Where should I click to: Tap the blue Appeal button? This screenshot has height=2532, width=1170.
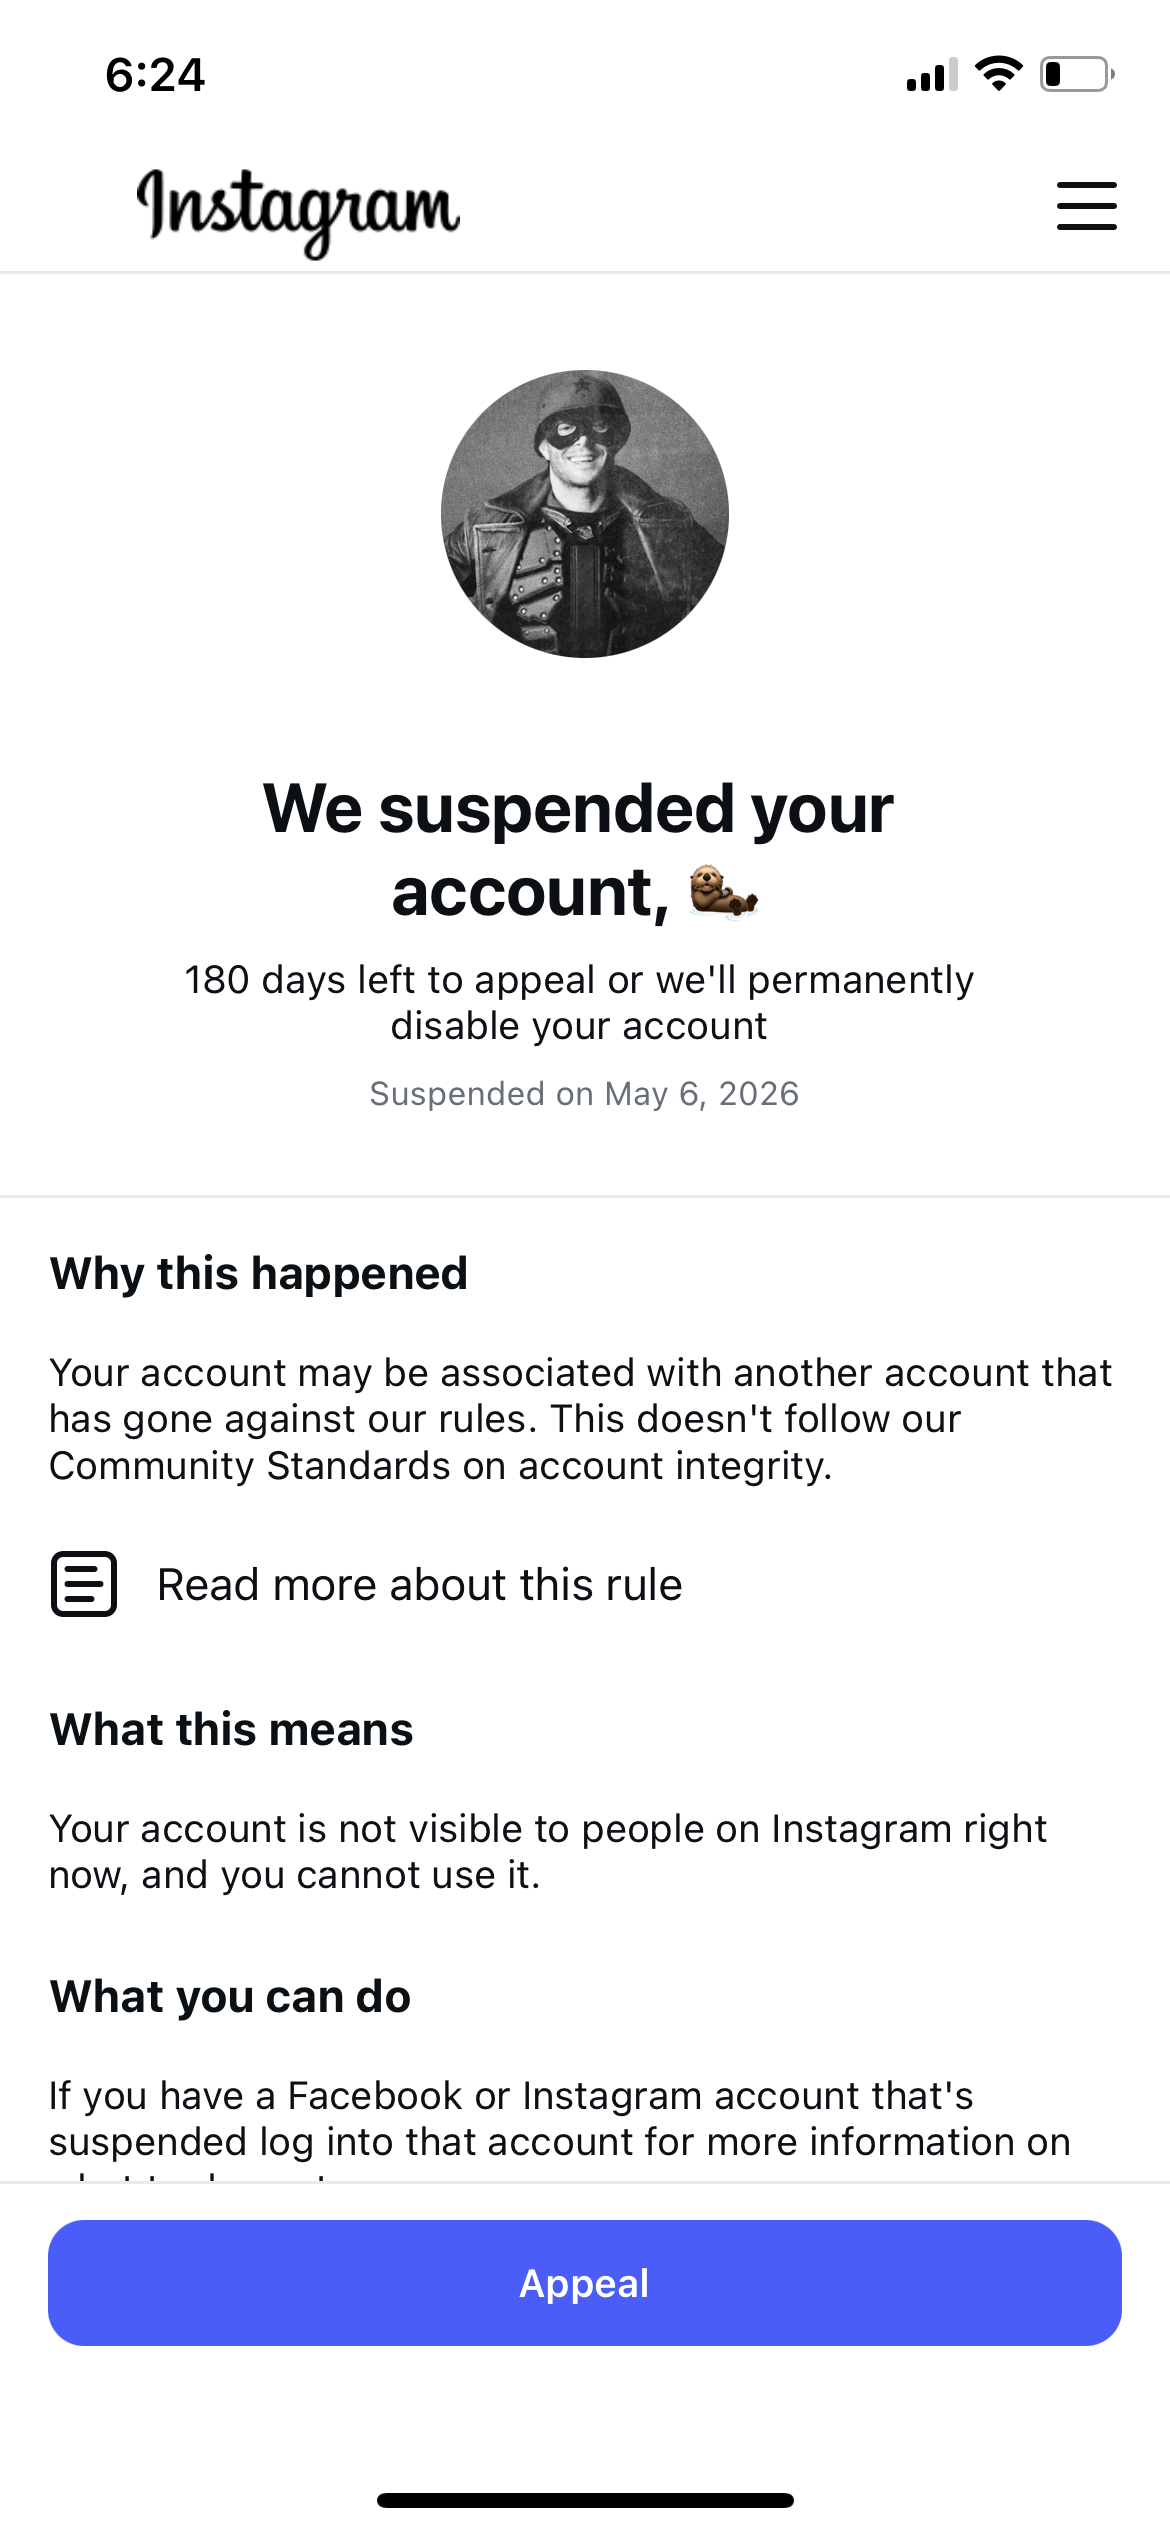[585, 2283]
